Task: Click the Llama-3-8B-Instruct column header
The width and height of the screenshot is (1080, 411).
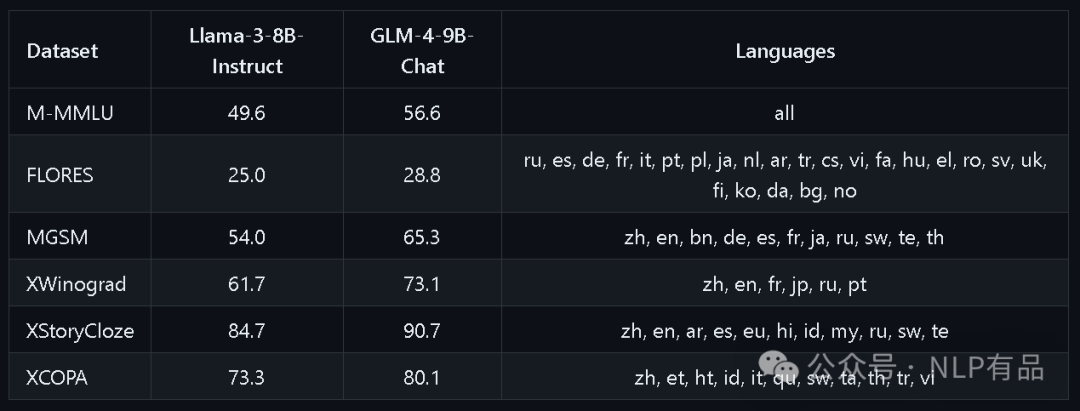Action: pyautogui.click(x=247, y=51)
